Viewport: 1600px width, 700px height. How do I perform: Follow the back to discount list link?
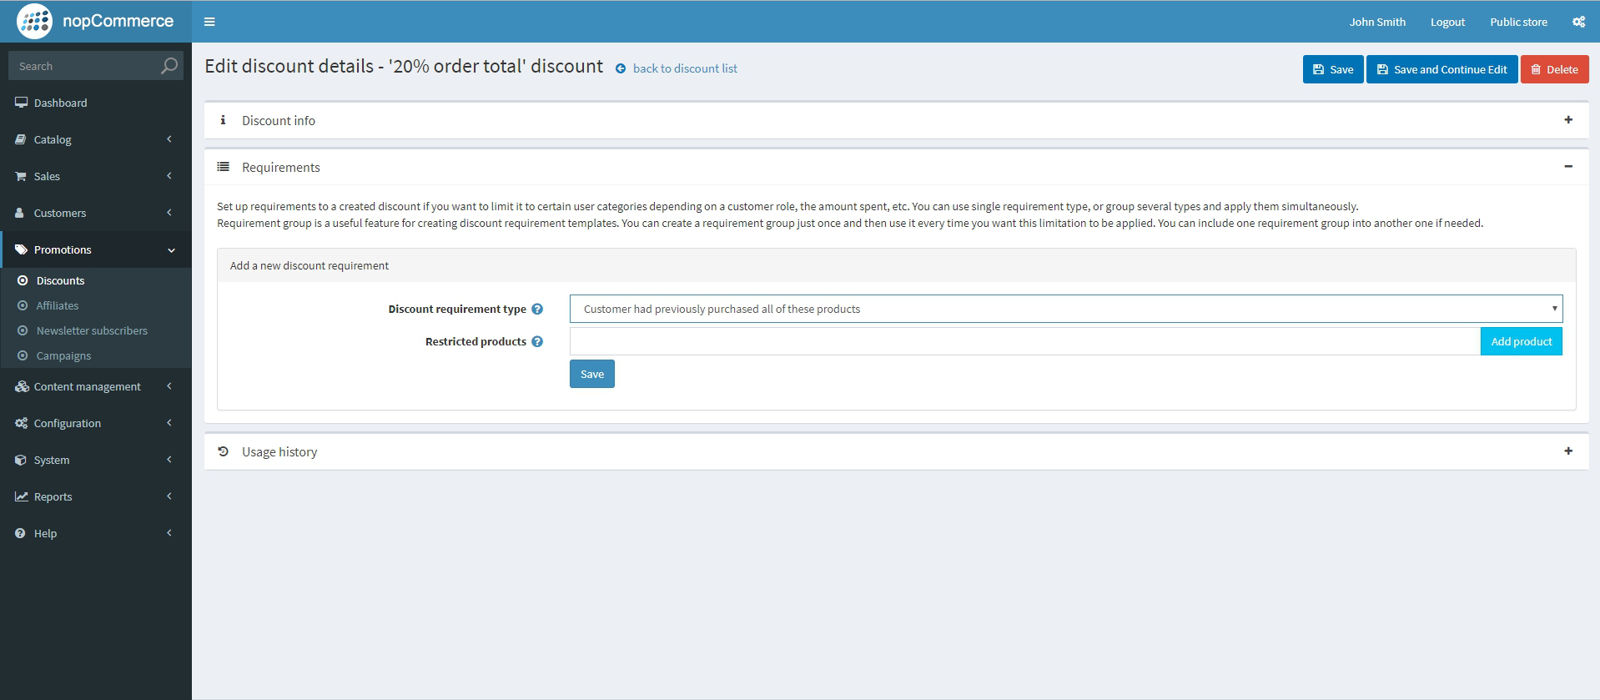(685, 69)
